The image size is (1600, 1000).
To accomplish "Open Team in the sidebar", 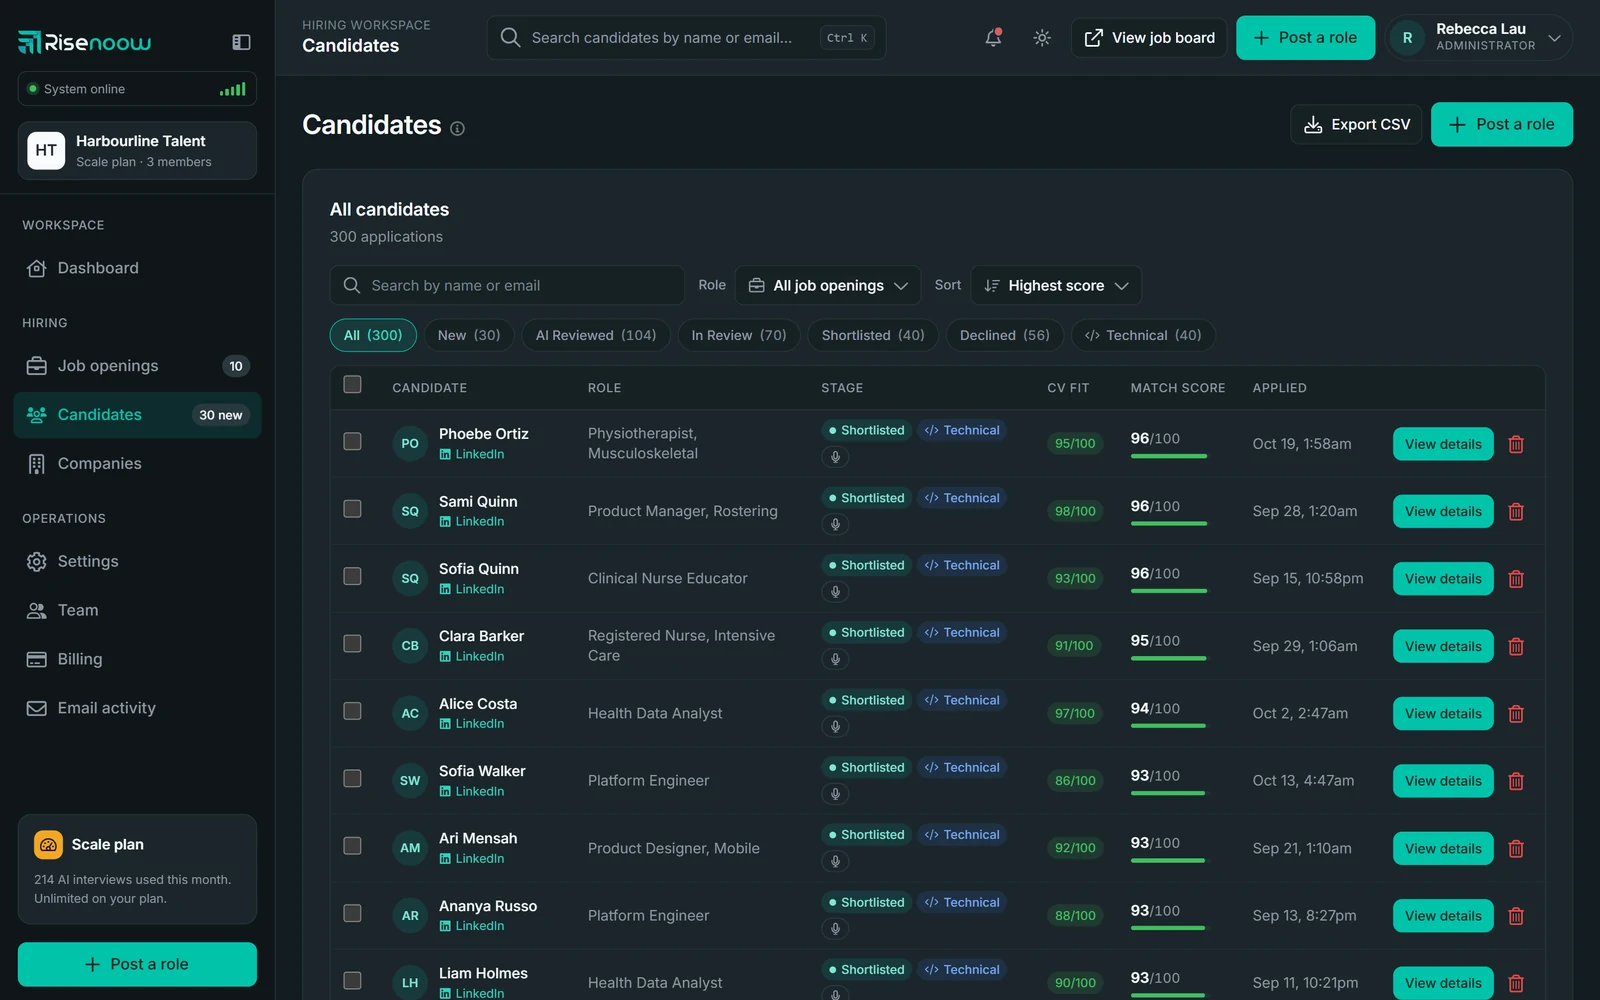I will (x=137, y=610).
